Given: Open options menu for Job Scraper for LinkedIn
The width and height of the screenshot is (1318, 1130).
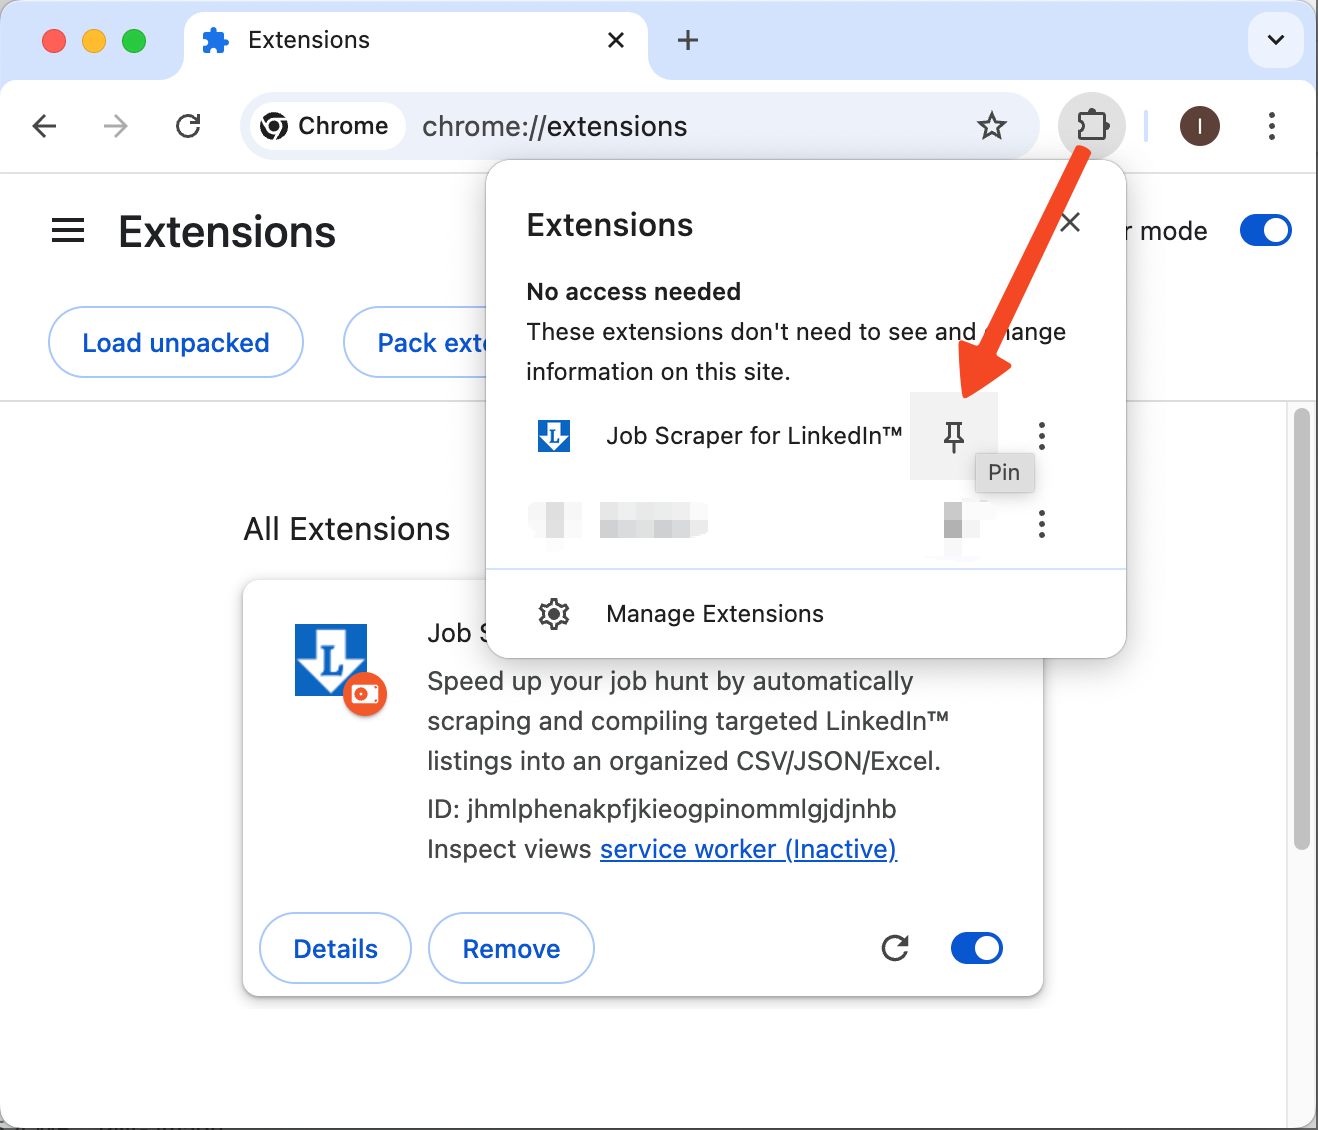Looking at the screenshot, I should pyautogui.click(x=1041, y=436).
